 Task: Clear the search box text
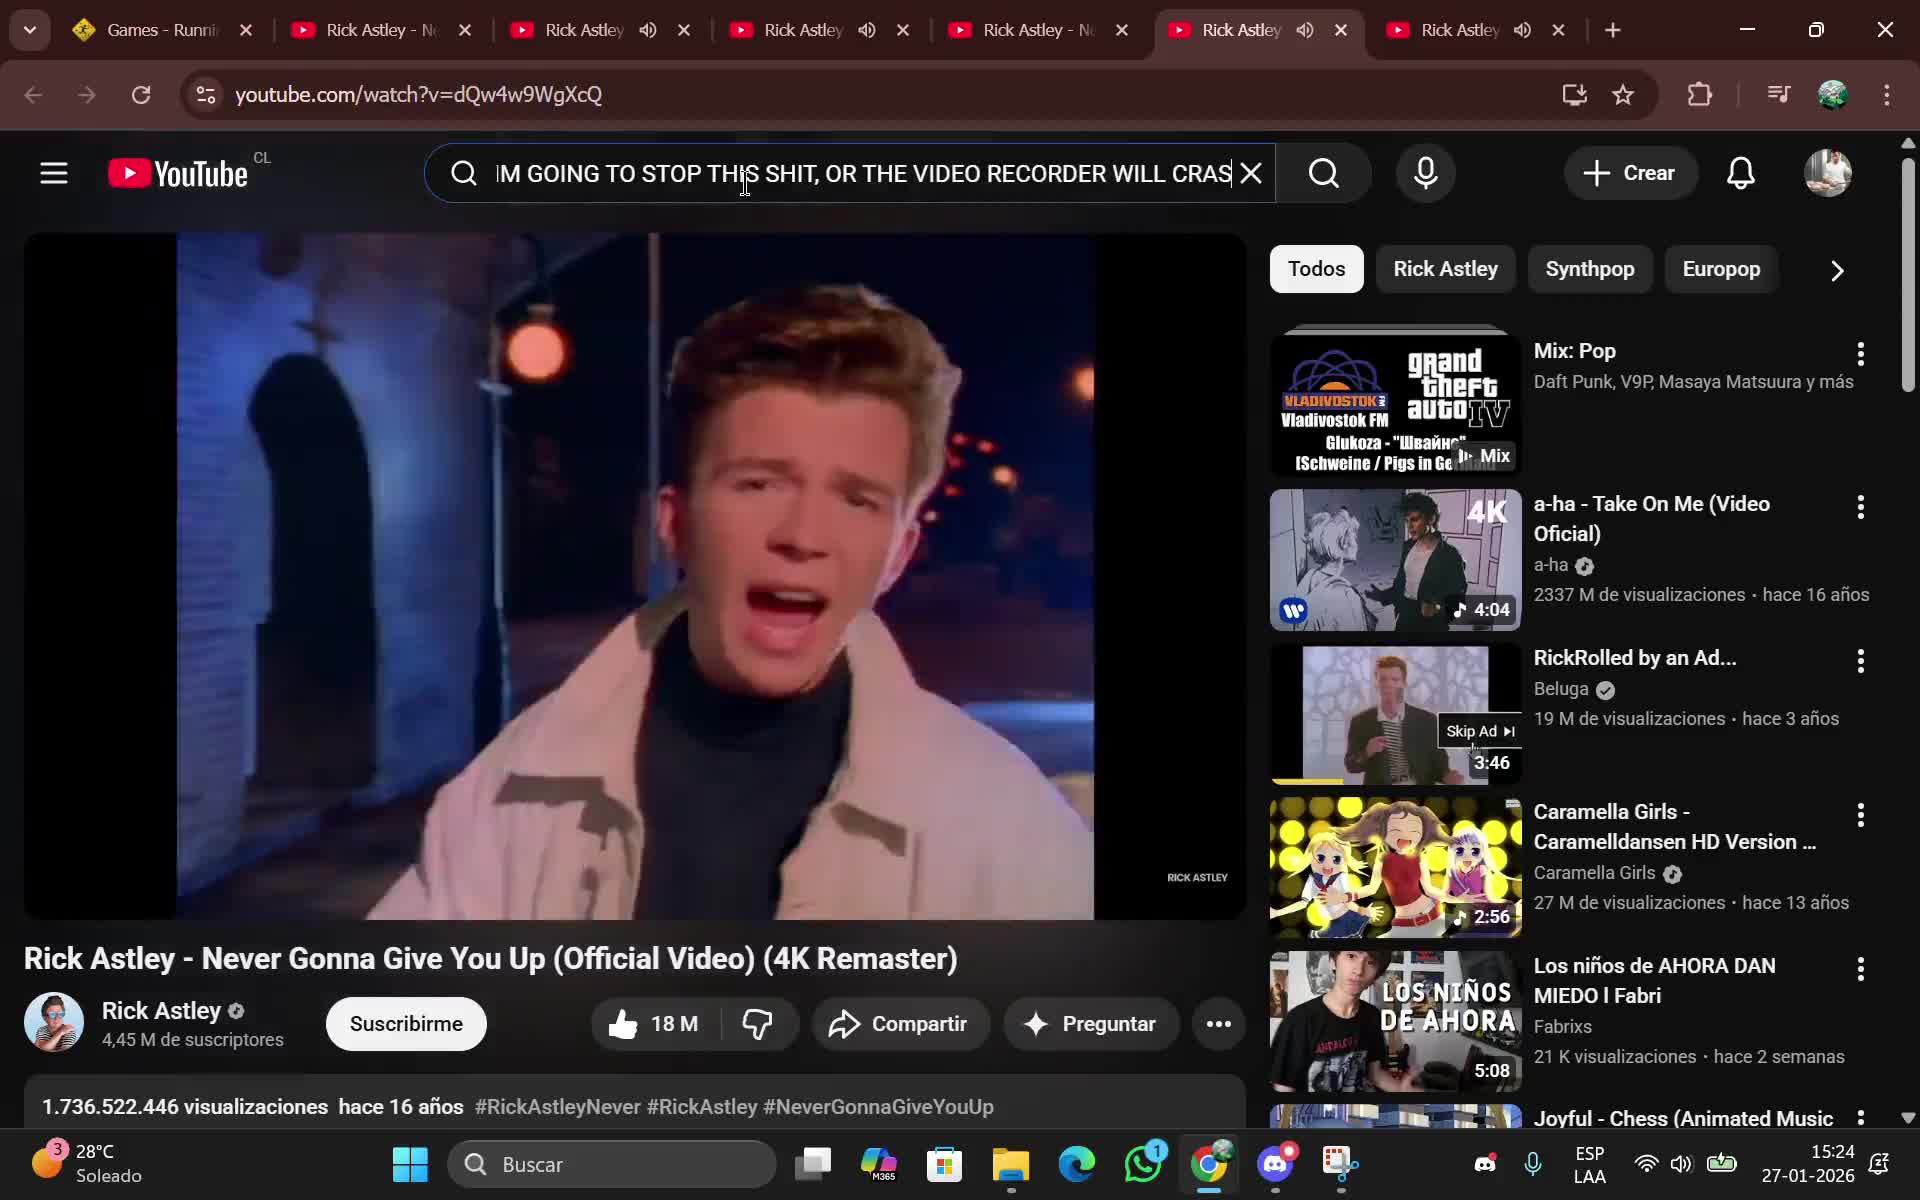1251,174
